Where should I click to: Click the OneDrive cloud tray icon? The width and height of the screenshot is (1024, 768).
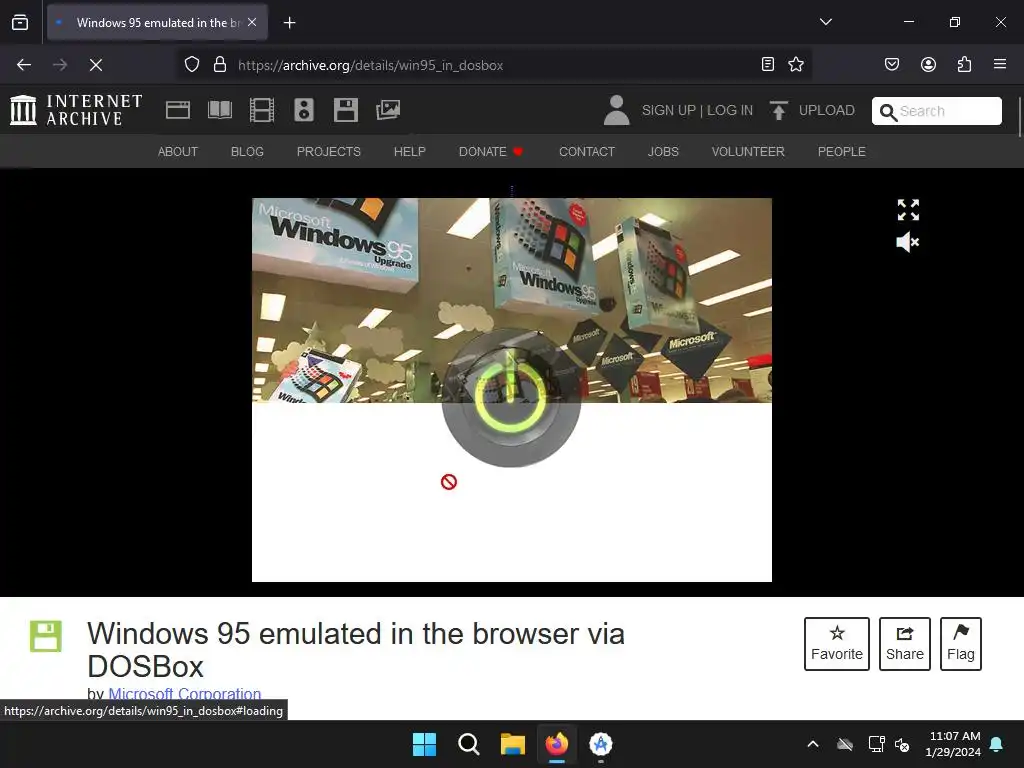(x=845, y=744)
